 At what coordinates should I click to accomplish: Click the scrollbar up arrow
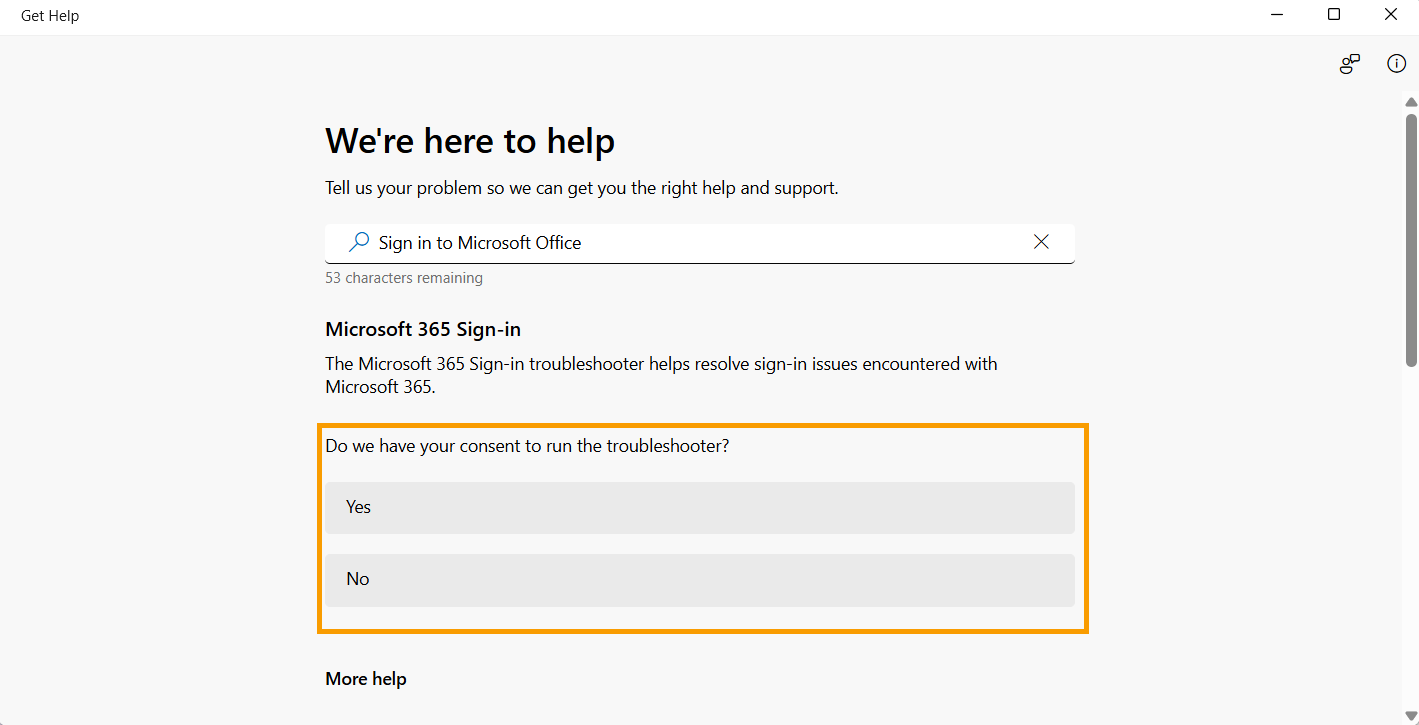(1411, 102)
